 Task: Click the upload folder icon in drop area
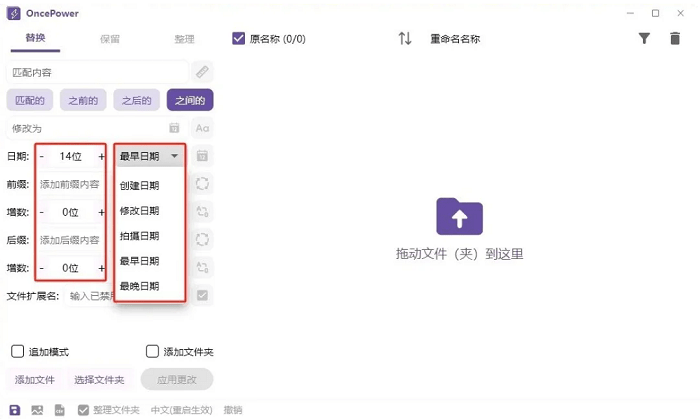[459, 216]
